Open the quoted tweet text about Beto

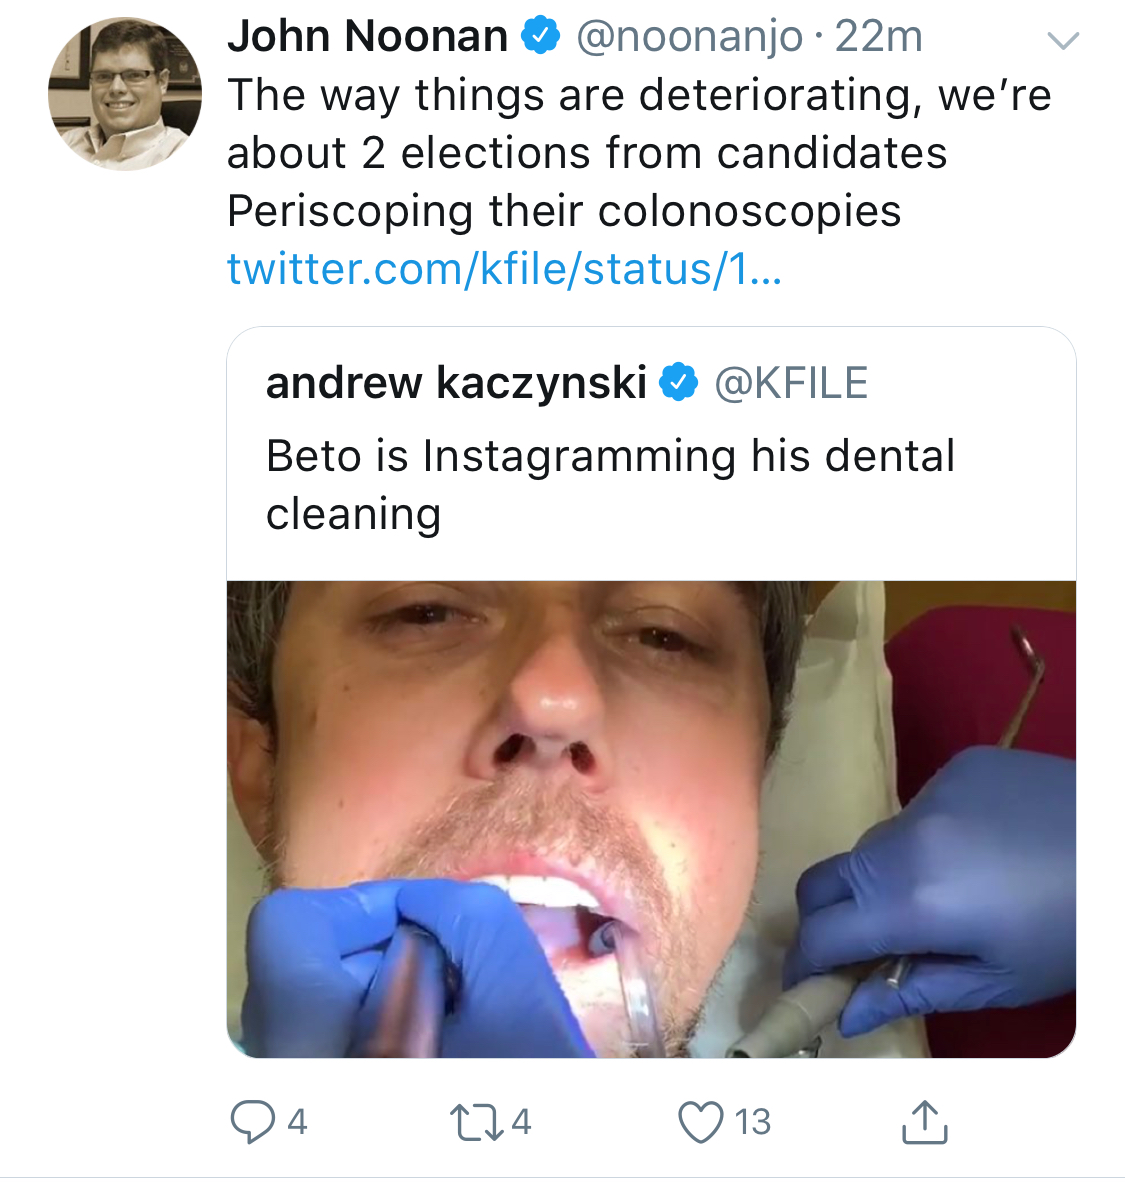coord(610,484)
